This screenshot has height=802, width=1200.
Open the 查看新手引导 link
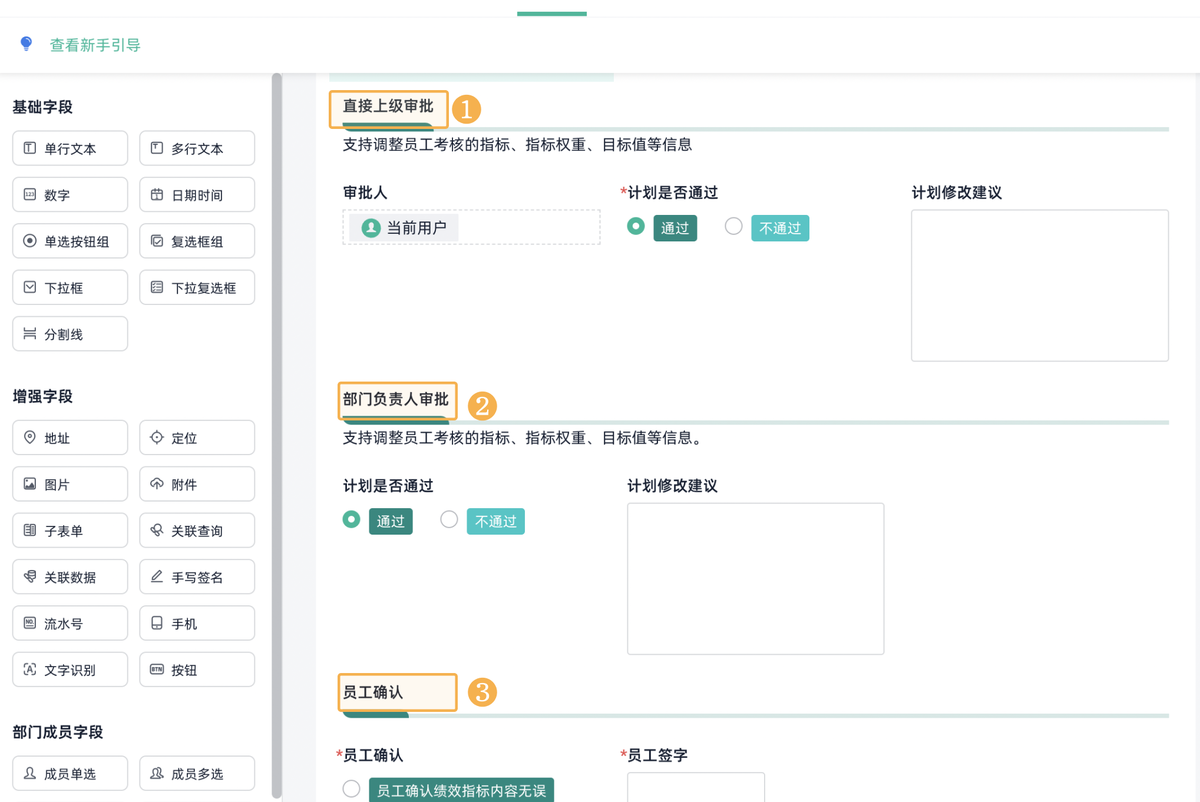click(95, 45)
